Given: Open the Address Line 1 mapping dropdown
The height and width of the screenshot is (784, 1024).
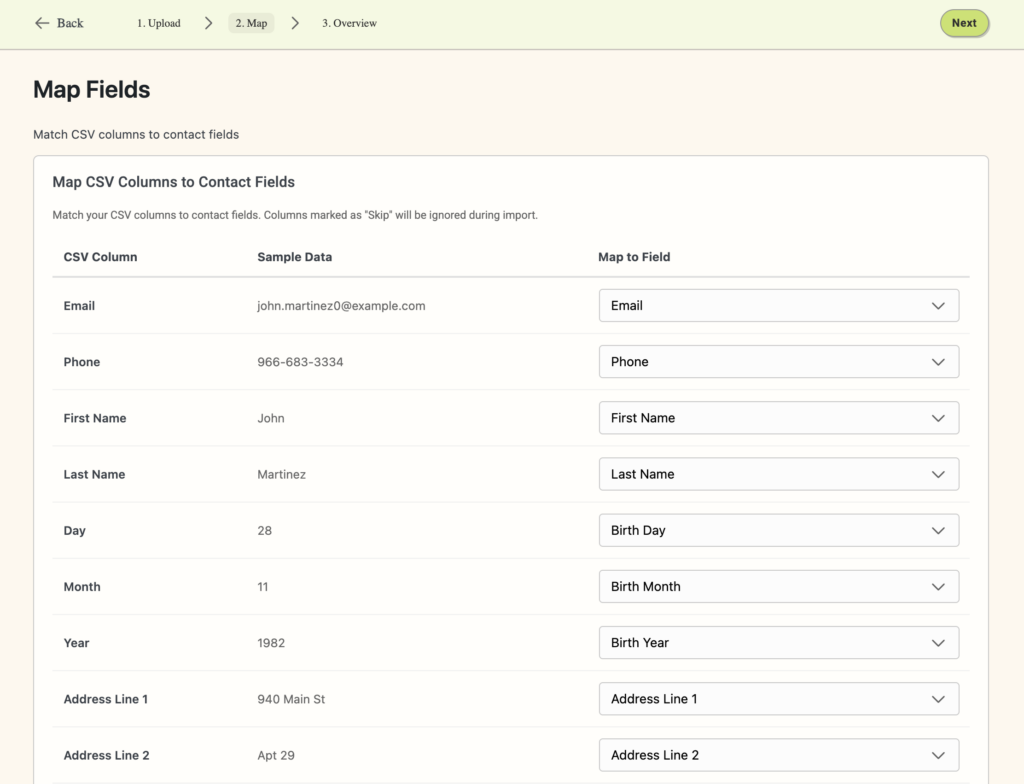Looking at the screenshot, I should tap(778, 699).
